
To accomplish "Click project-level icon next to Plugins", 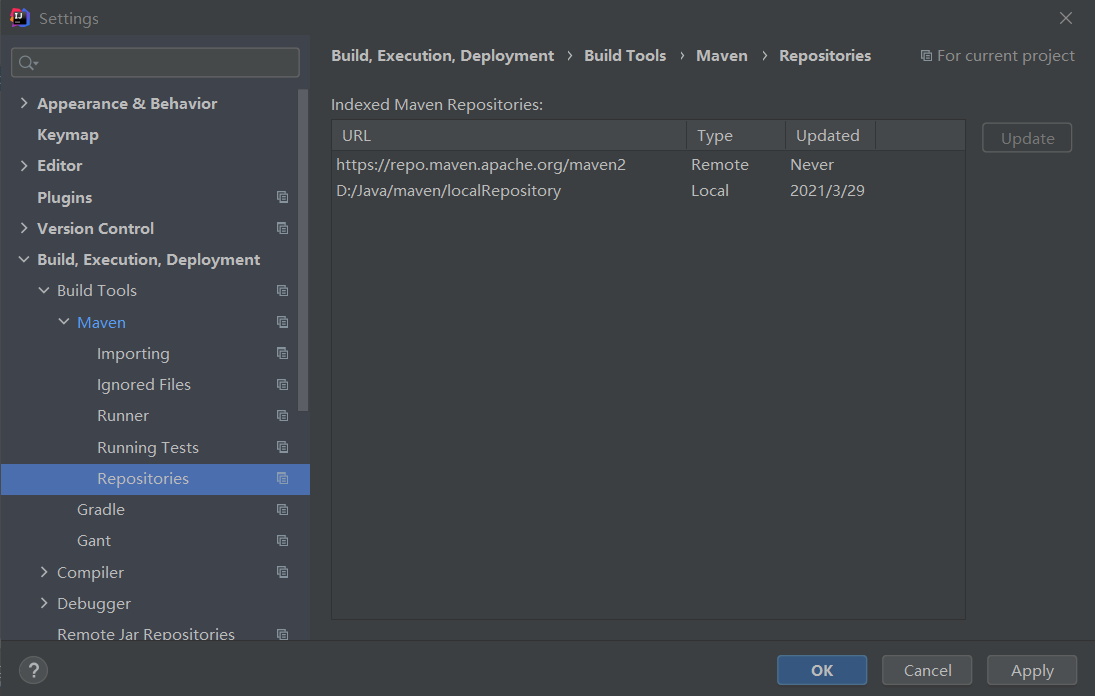I will pos(282,198).
